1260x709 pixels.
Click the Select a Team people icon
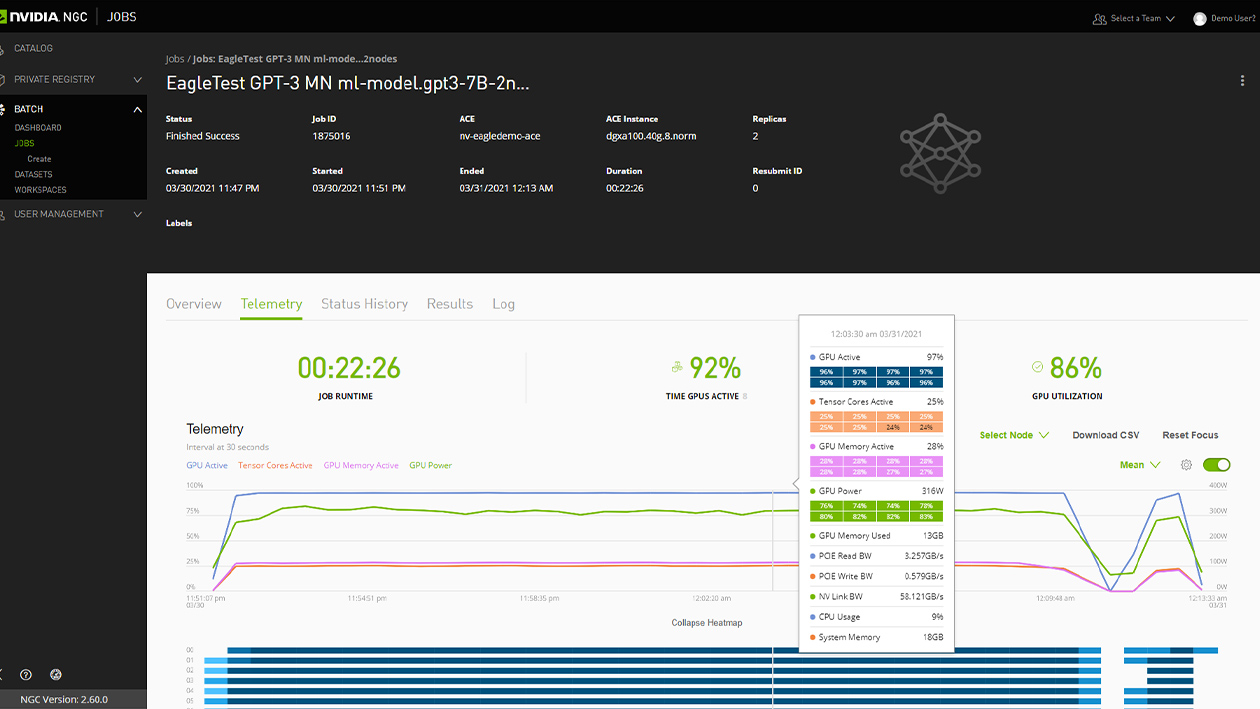coord(1100,18)
